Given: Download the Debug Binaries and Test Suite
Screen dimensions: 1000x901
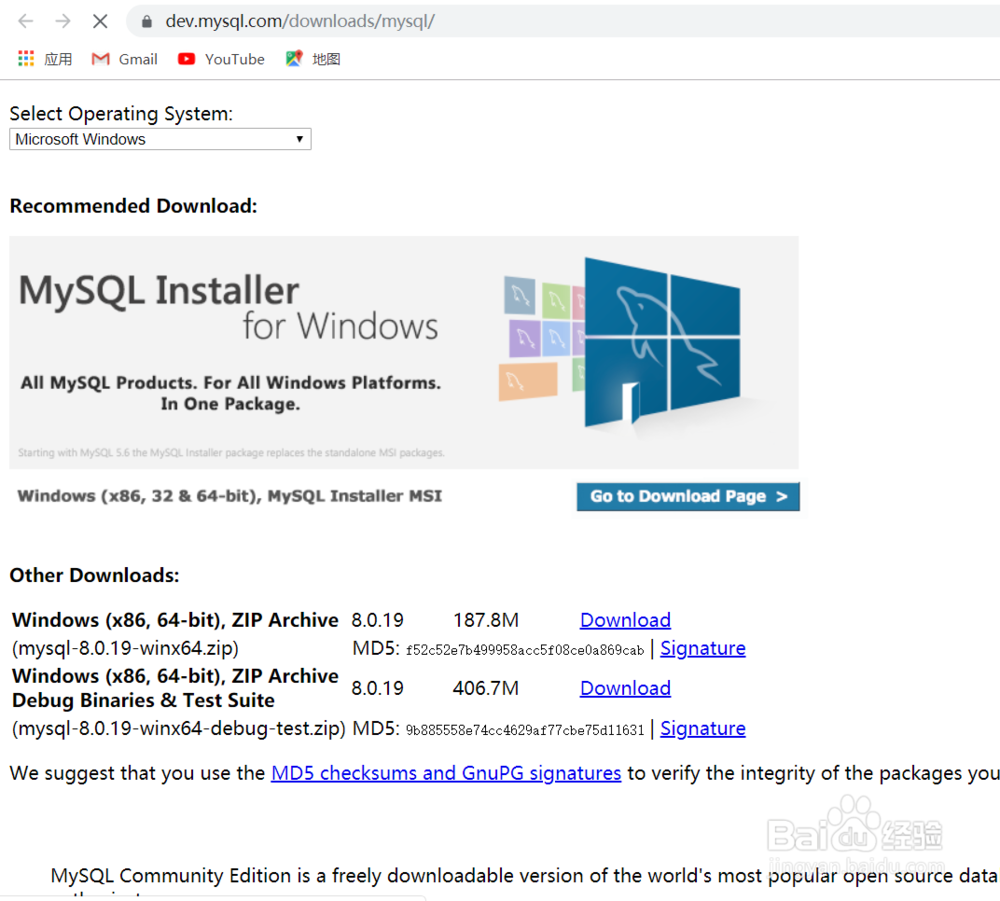Looking at the screenshot, I should point(625,688).
